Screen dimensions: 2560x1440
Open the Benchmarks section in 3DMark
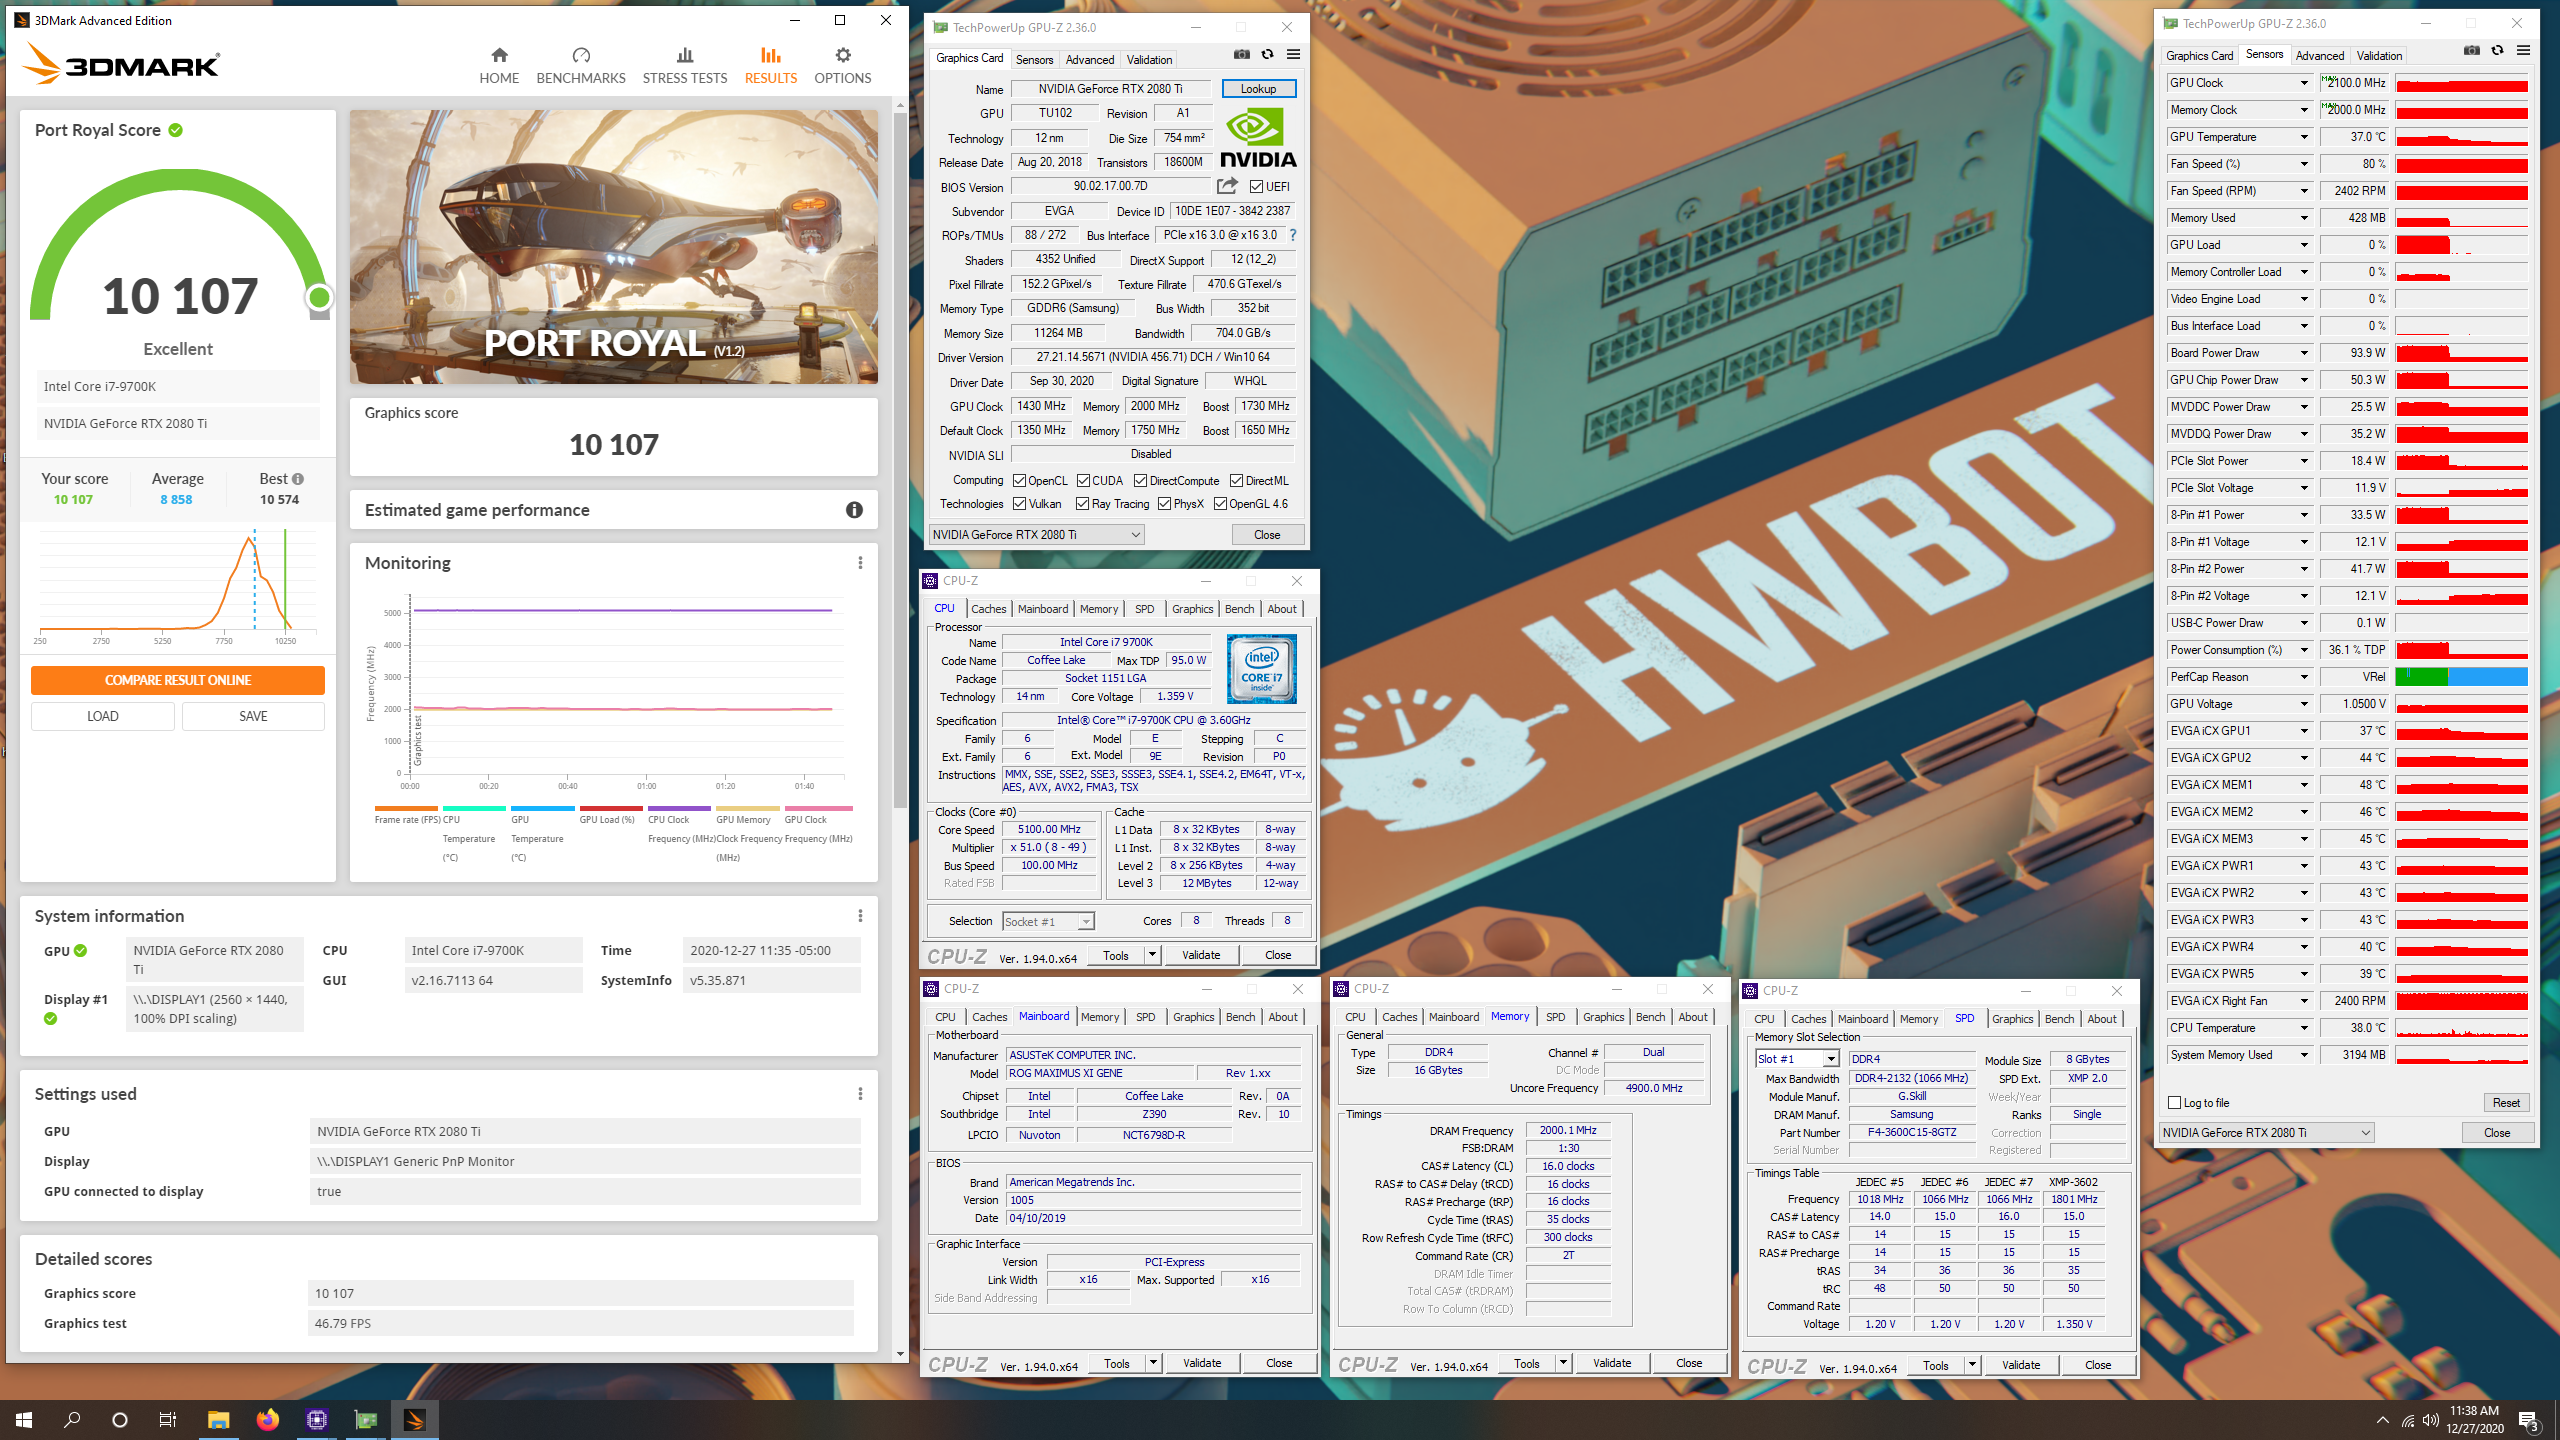[581, 65]
